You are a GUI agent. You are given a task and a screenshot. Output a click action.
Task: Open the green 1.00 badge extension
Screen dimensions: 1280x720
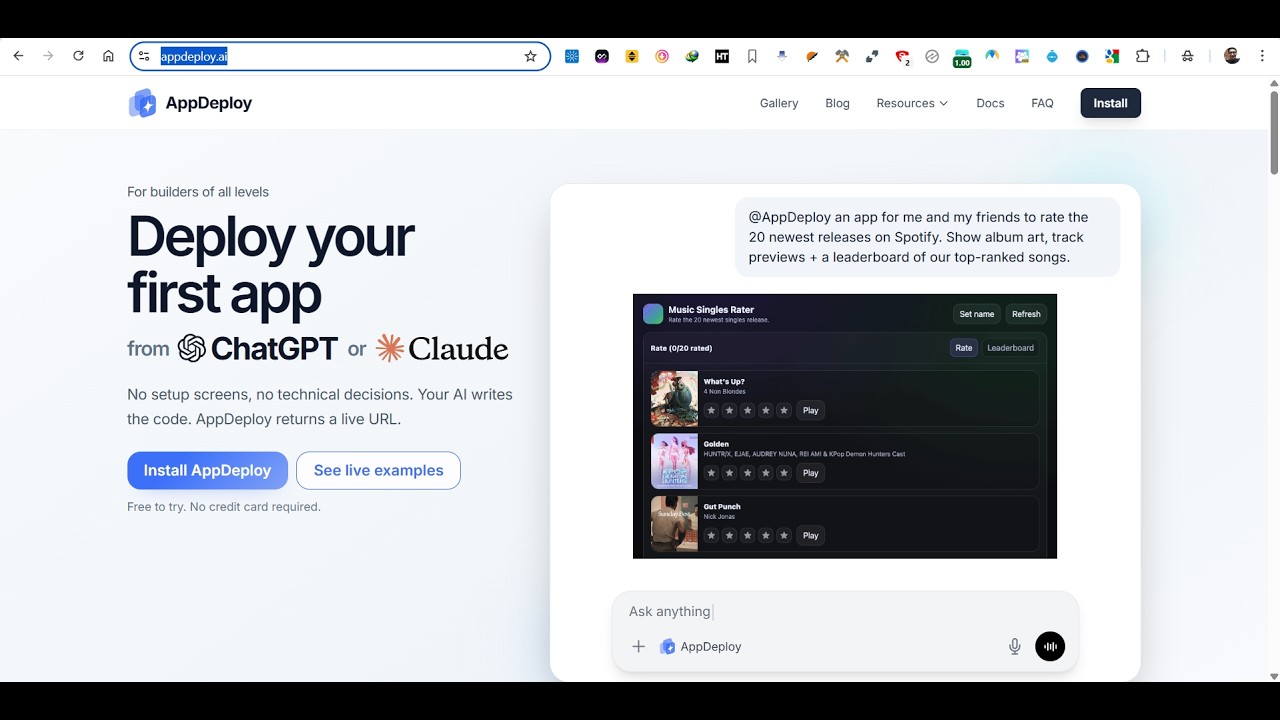pos(962,58)
